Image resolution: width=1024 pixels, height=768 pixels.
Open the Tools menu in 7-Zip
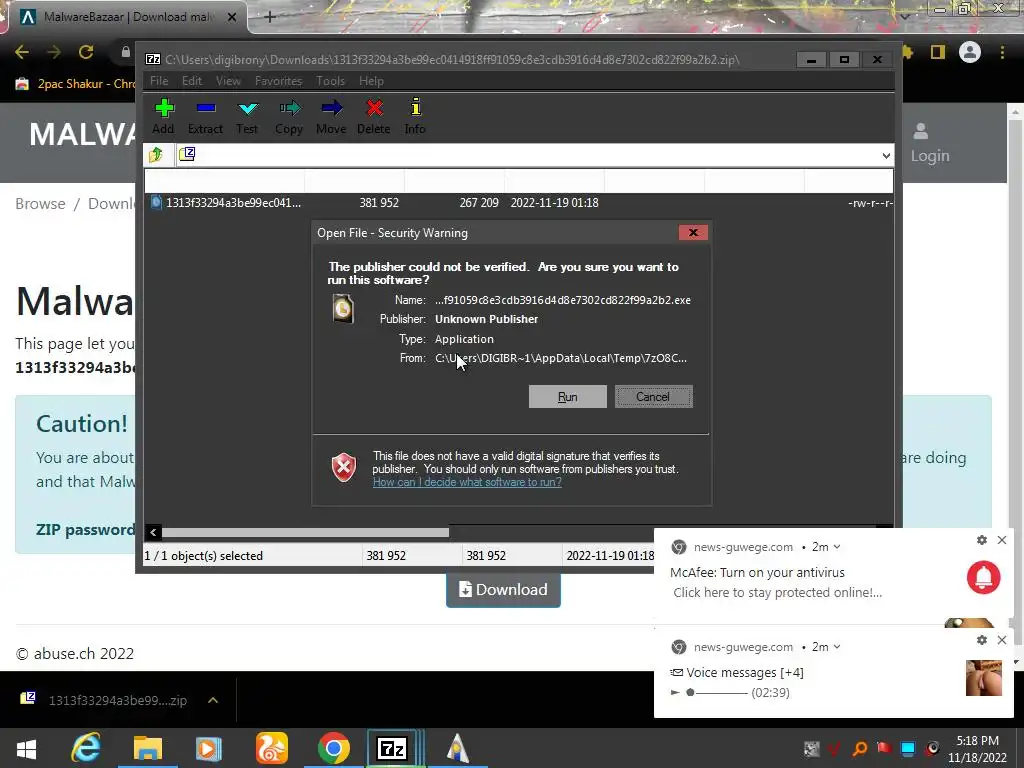coord(330,81)
